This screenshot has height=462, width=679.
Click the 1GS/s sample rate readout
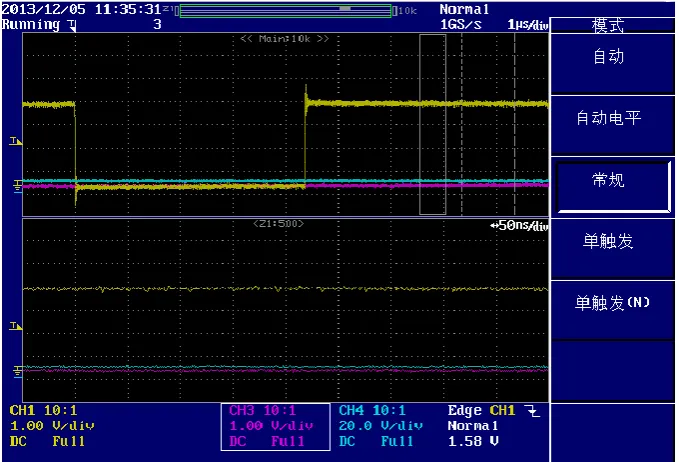click(x=461, y=24)
